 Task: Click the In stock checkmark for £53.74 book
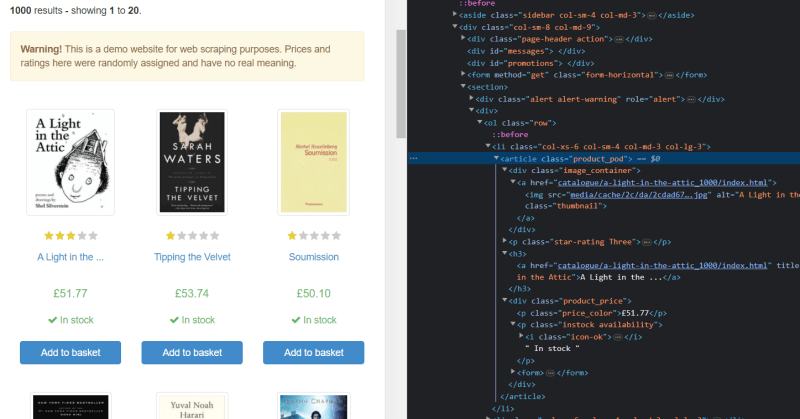[173, 320]
